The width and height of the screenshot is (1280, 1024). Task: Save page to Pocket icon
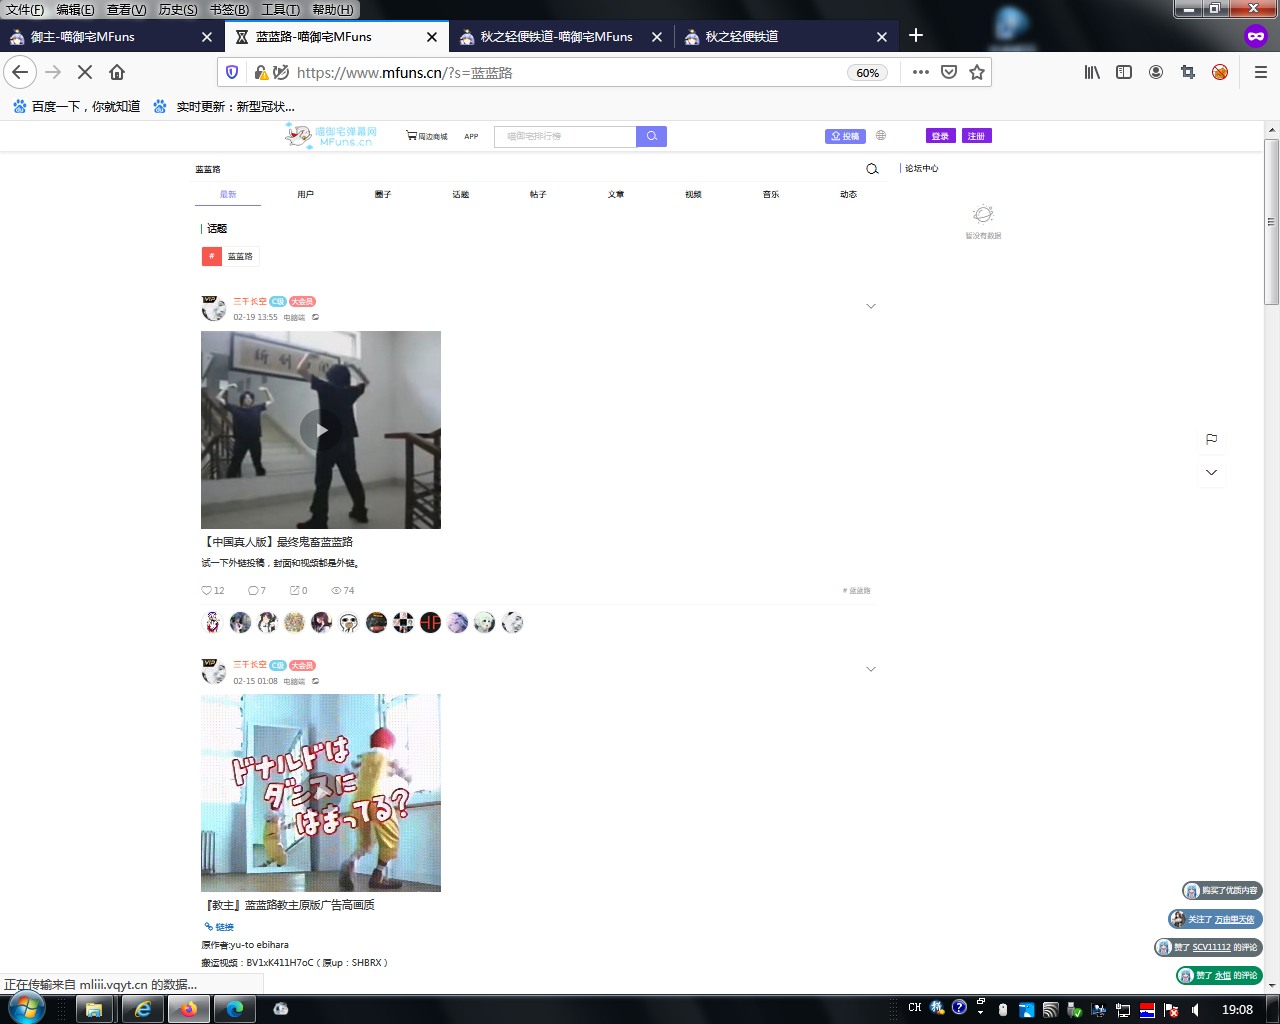(x=949, y=72)
